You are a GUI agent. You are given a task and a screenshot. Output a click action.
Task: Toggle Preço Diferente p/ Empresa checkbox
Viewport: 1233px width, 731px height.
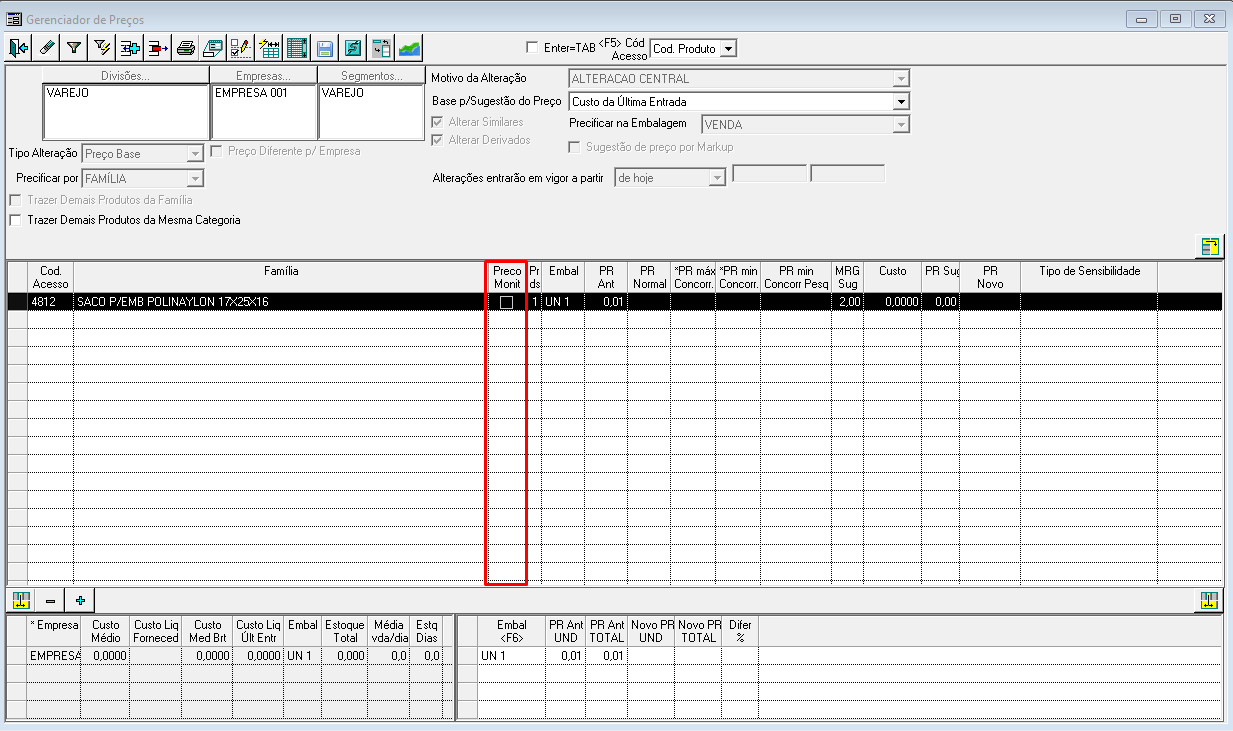pyautogui.click(x=216, y=151)
